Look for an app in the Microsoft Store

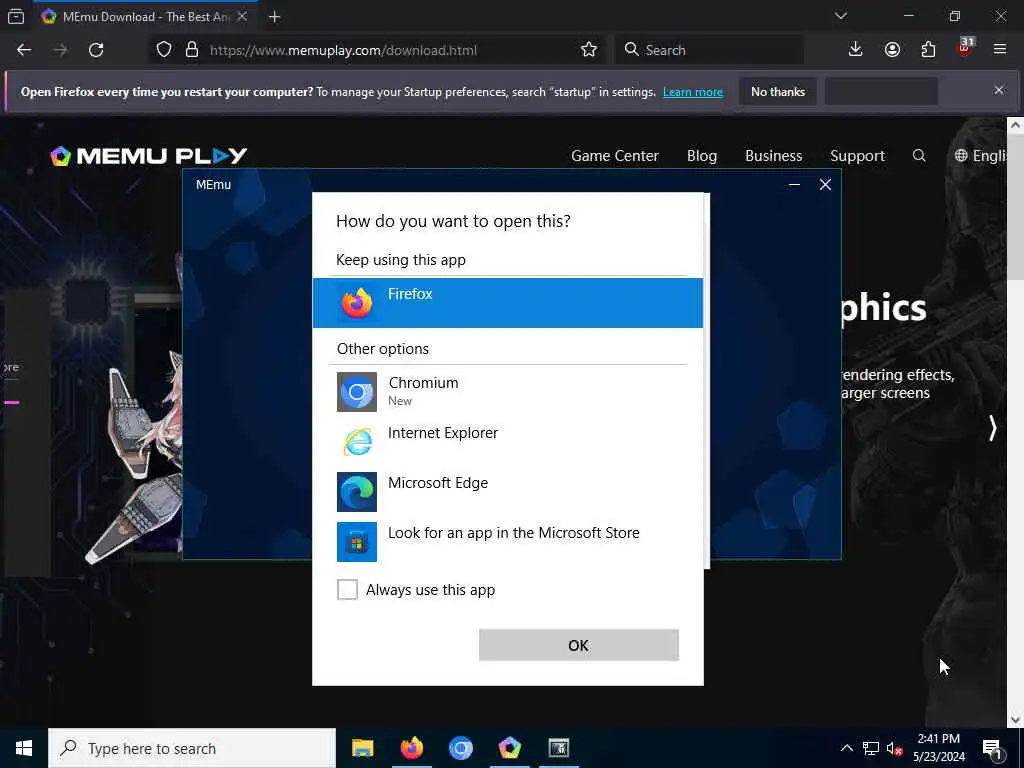507,541
